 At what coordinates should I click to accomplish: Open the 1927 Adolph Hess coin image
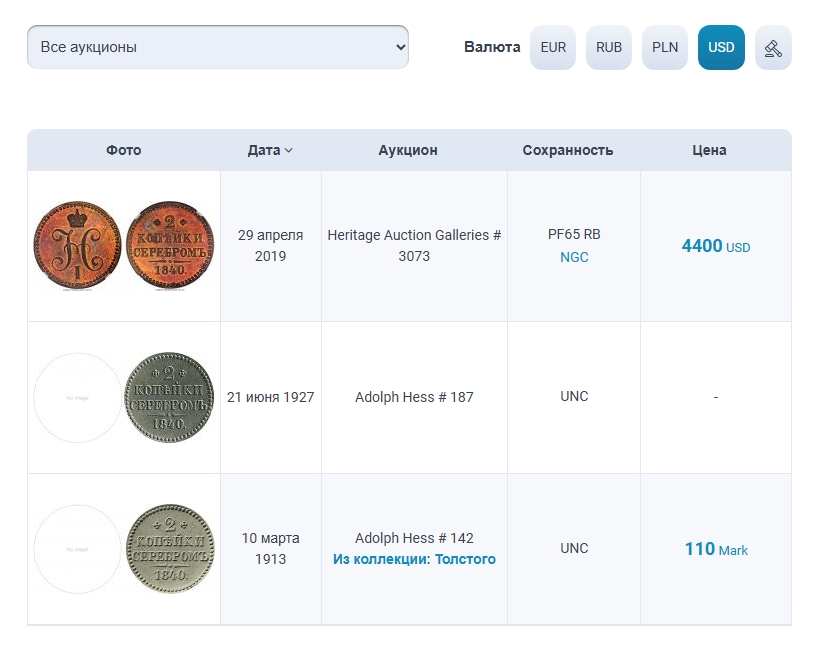click(169, 397)
